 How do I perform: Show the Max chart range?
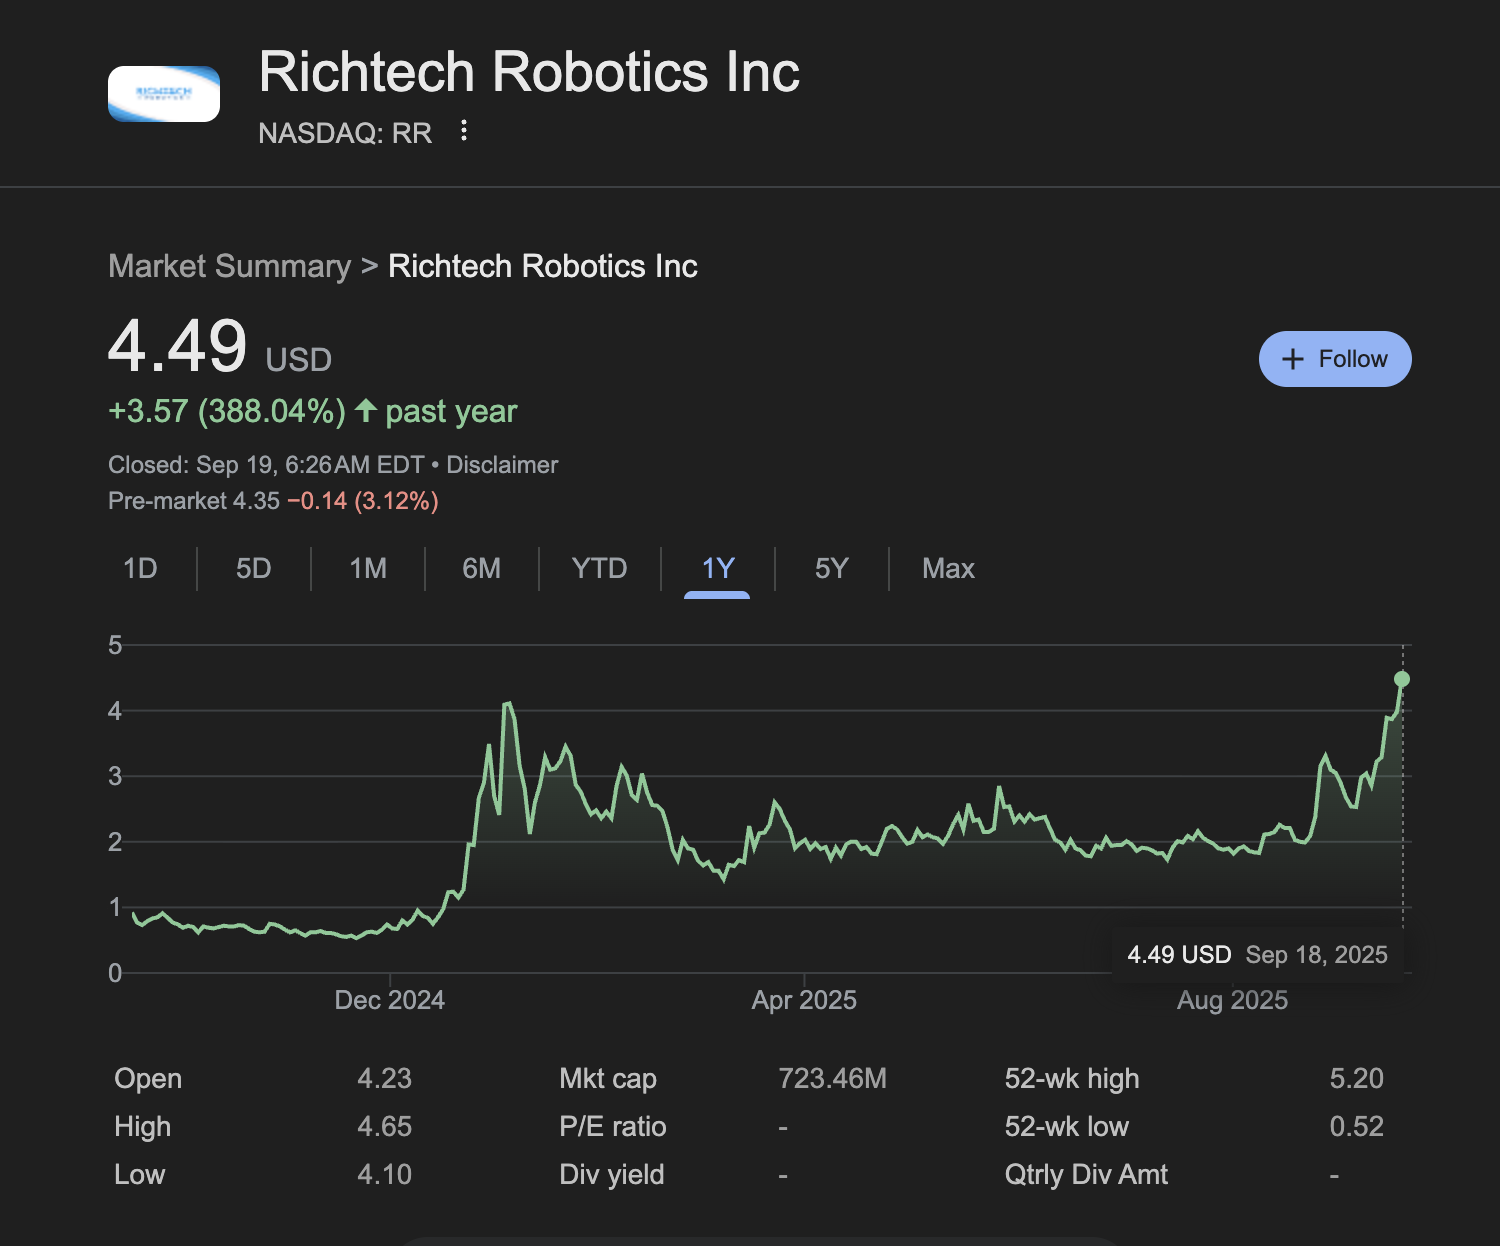948,569
